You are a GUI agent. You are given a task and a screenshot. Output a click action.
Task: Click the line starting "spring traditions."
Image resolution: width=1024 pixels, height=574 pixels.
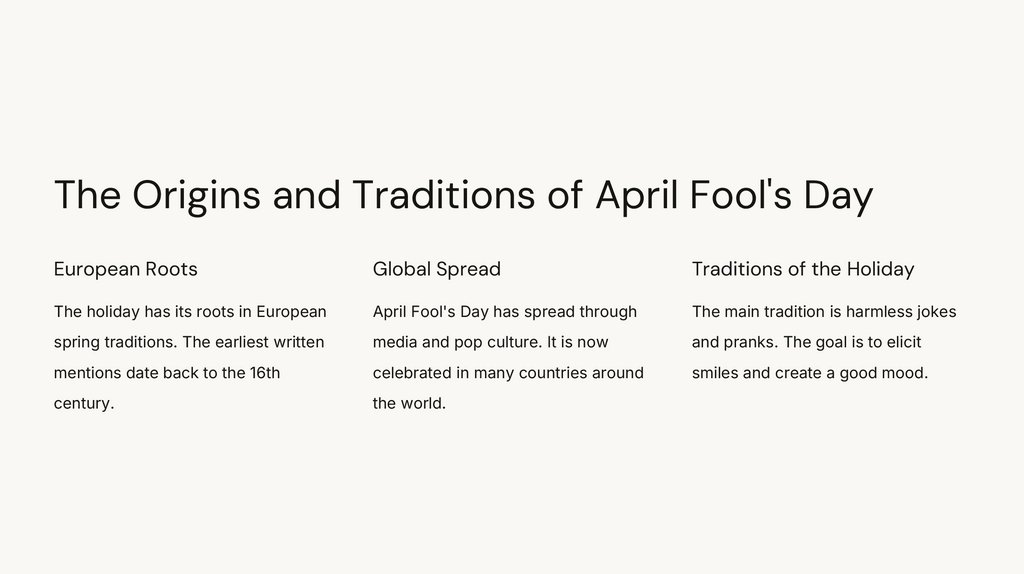(x=189, y=342)
